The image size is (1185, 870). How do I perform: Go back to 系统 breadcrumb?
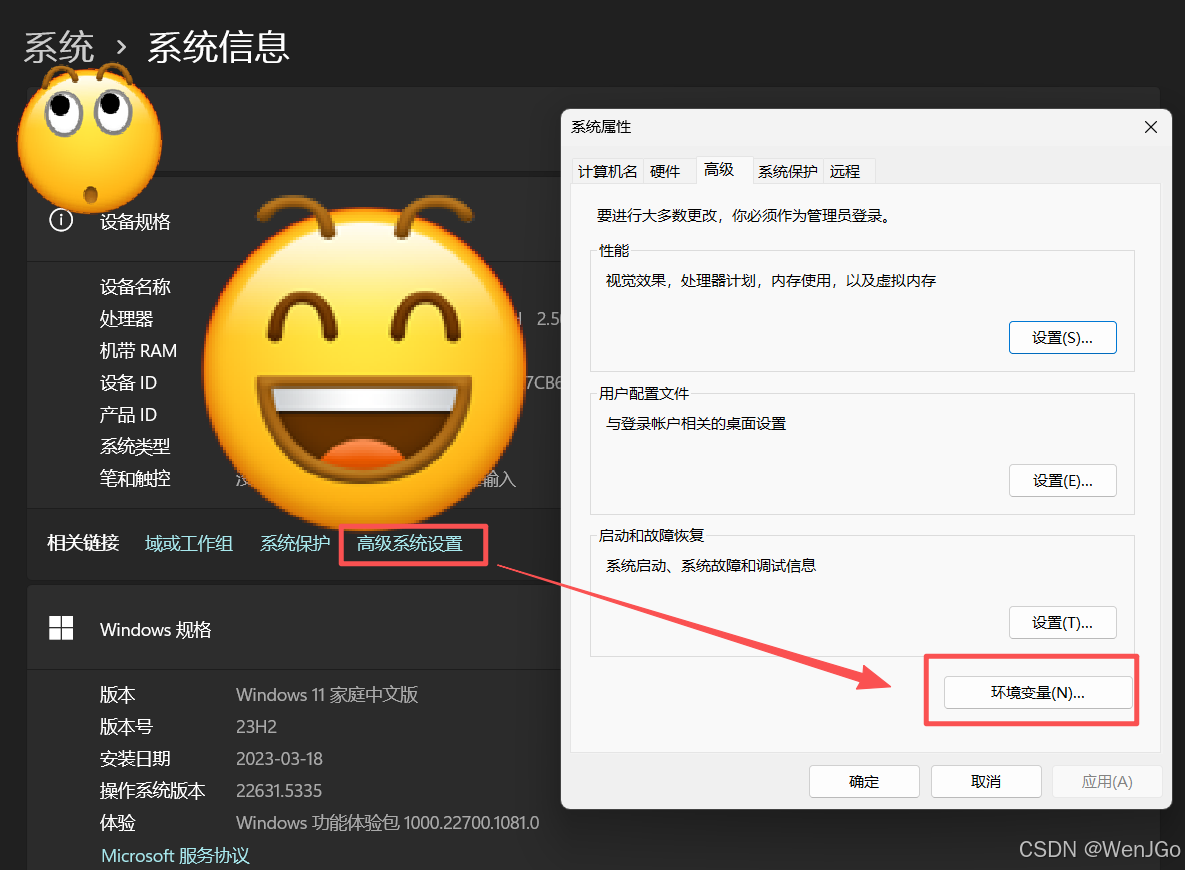point(59,48)
